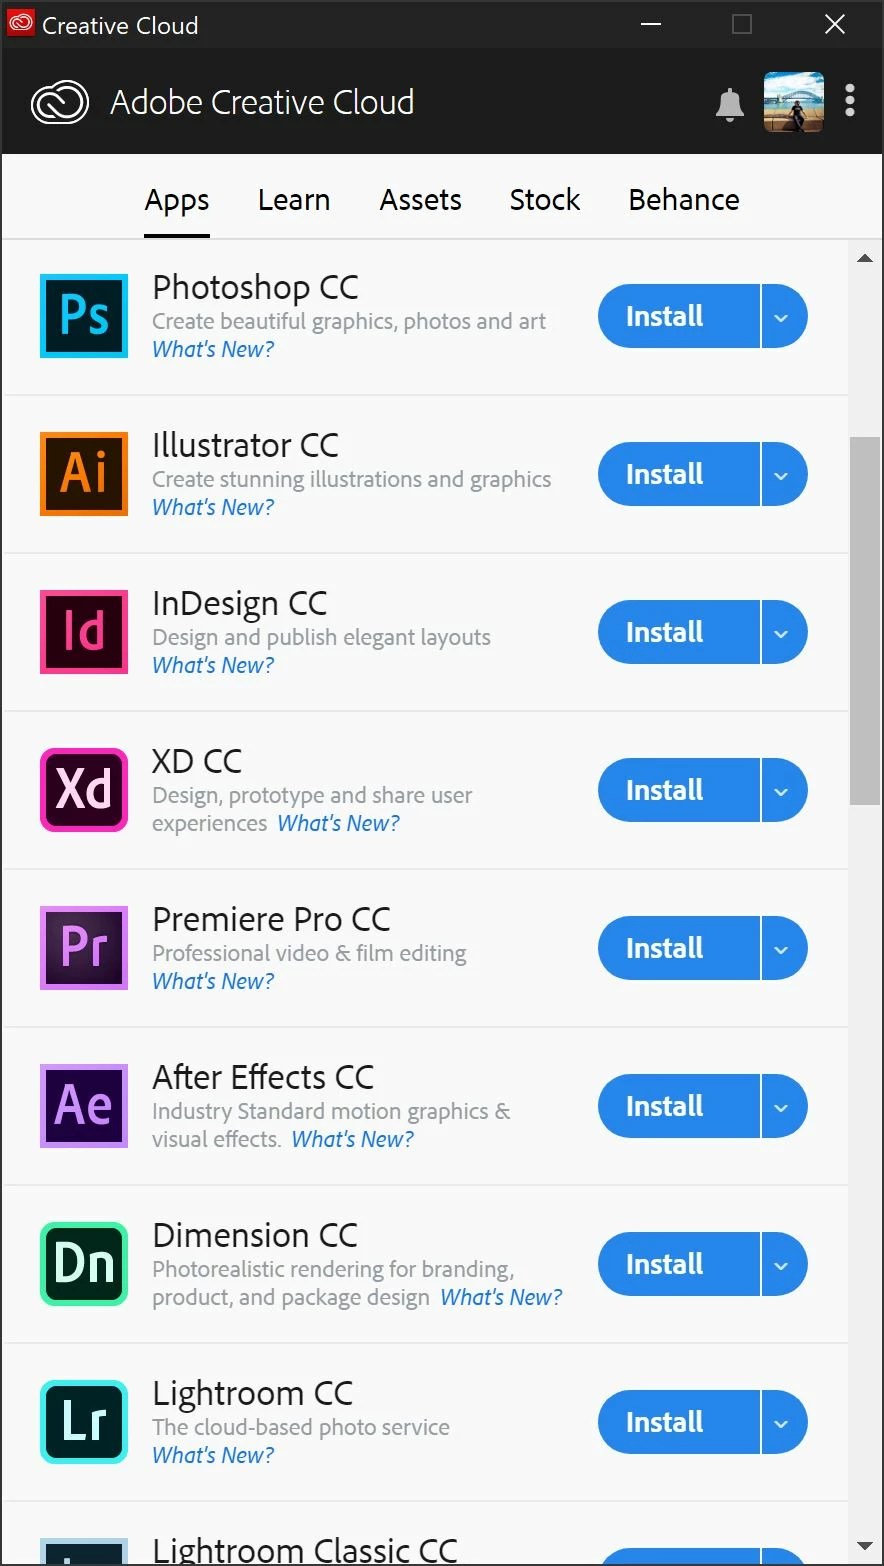Viewport: 884px width, 1566px height.
Task: Open notifications with the bell icon
Action: coord(730,103)
